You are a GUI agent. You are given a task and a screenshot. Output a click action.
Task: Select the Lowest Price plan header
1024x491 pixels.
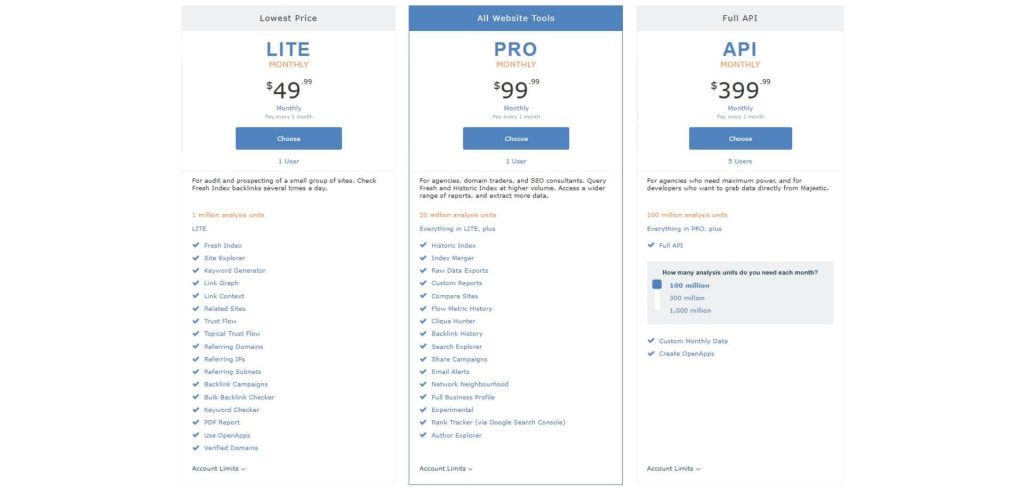point(288,18)
